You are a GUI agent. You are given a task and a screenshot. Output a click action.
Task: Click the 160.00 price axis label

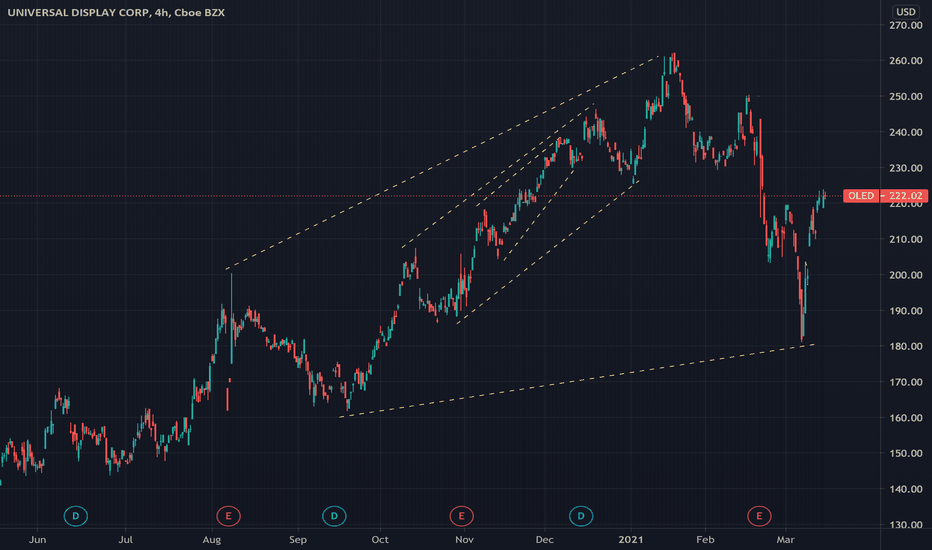(x=906, y=418)
